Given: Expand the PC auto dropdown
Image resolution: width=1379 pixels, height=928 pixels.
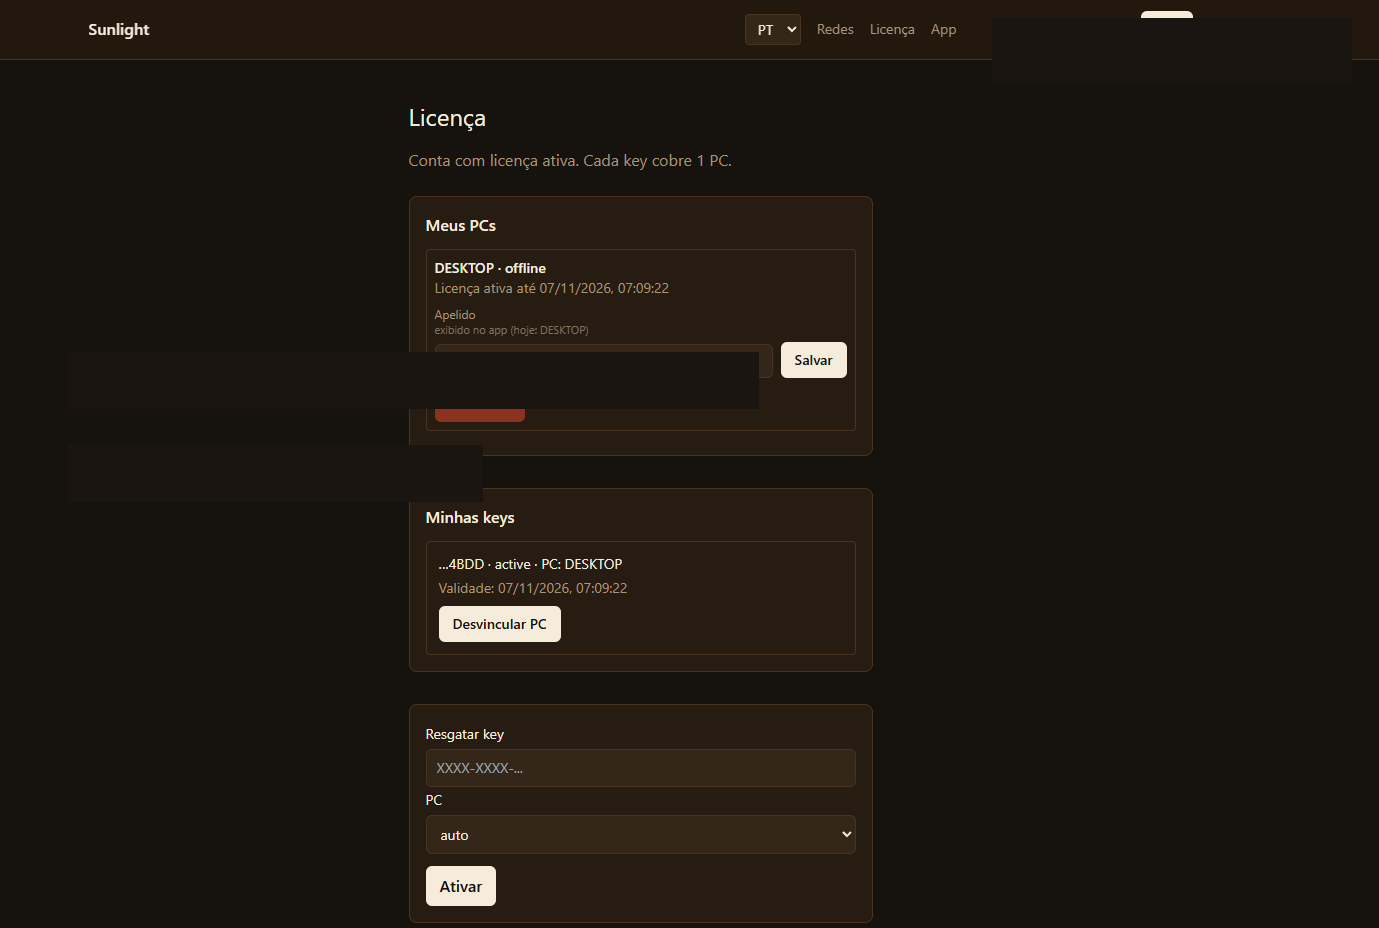Looking at the screenshot, I should [x=640, y=835].
